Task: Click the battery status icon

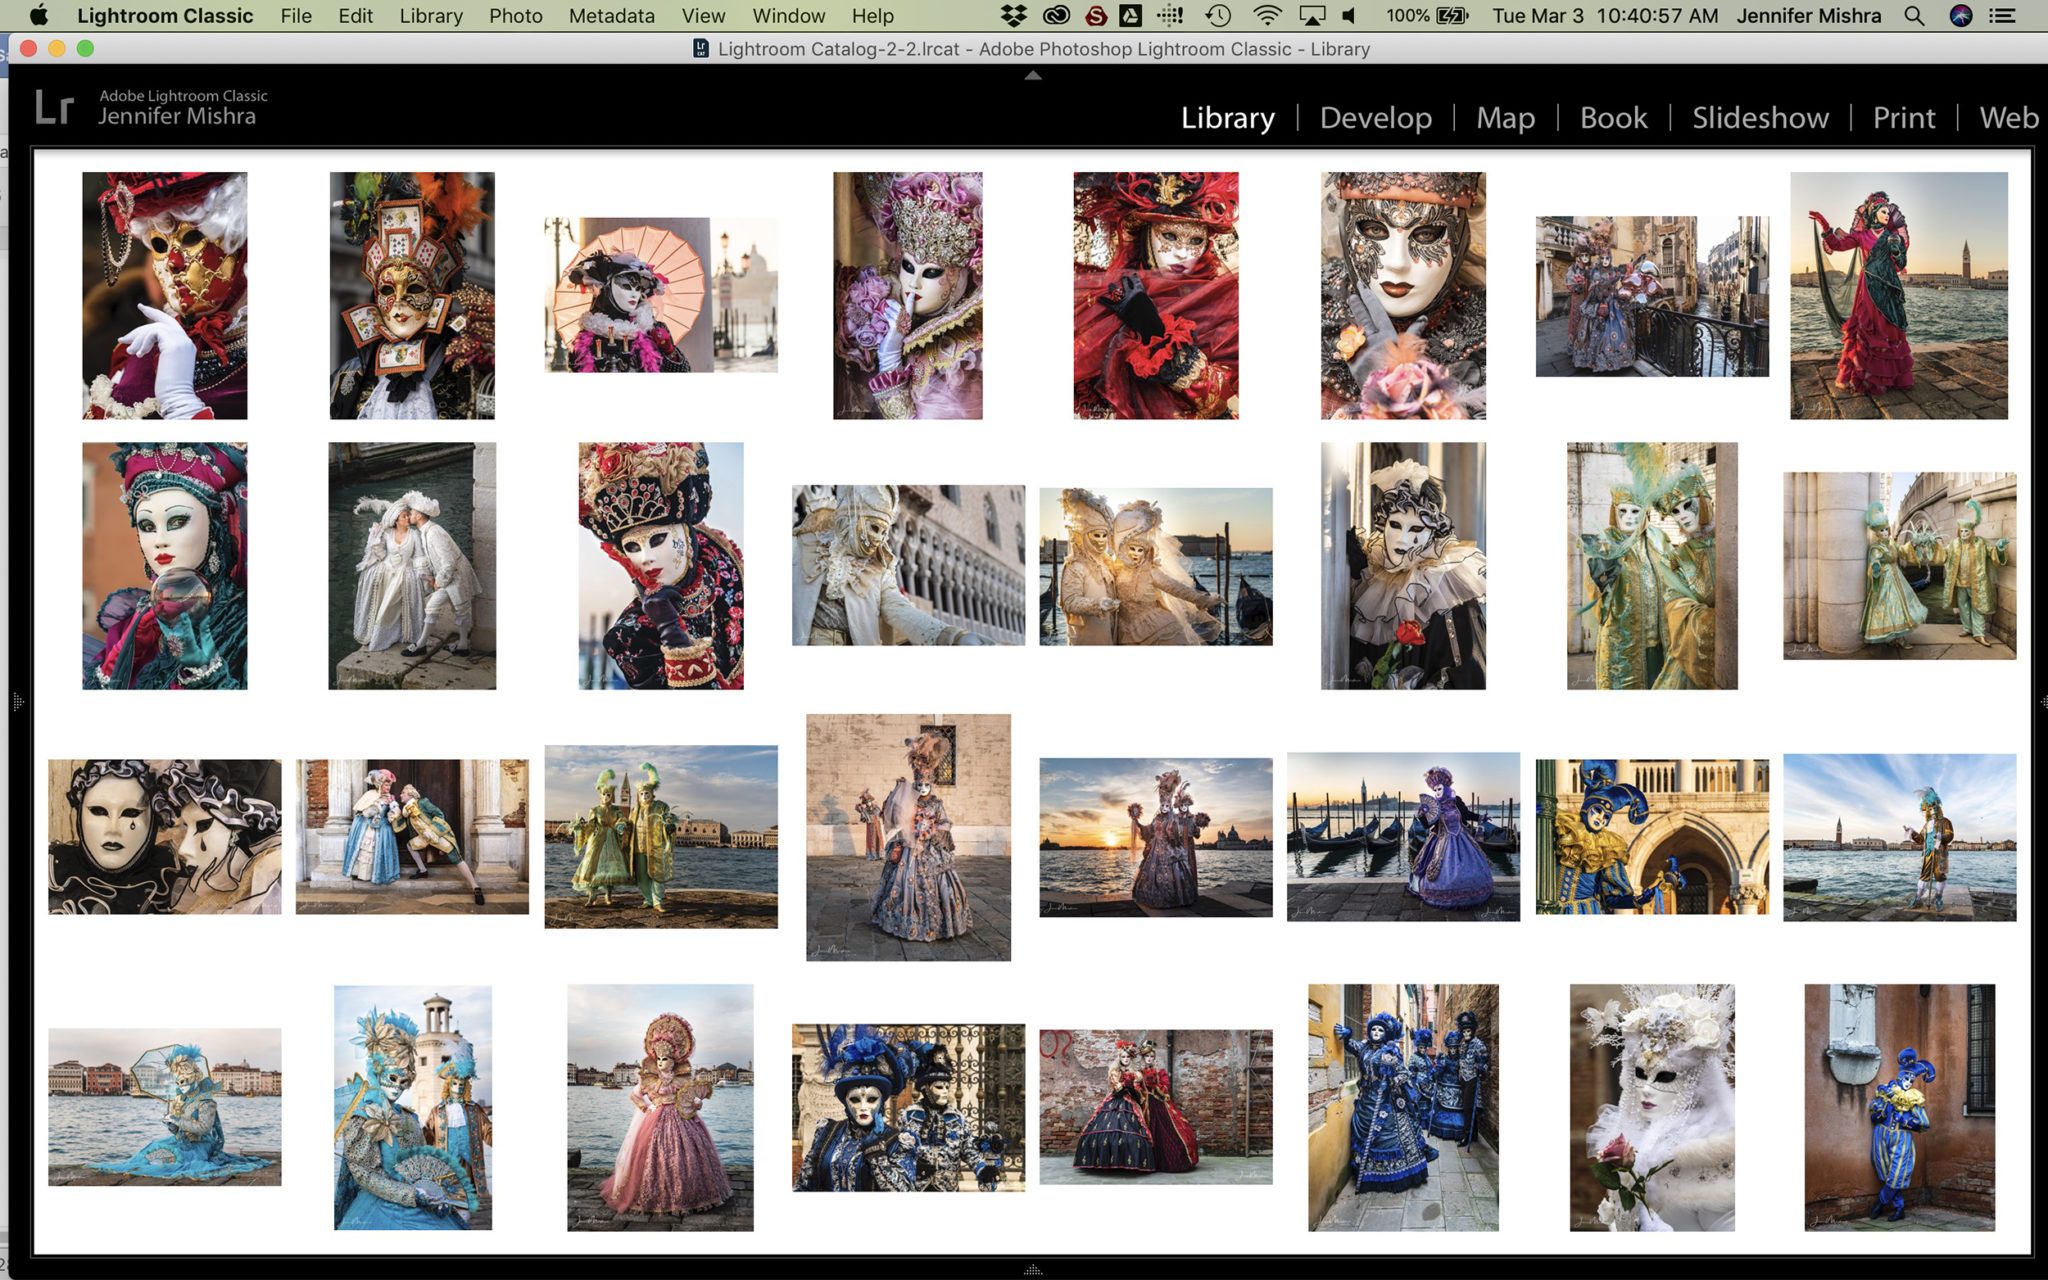Action: 1452,15
